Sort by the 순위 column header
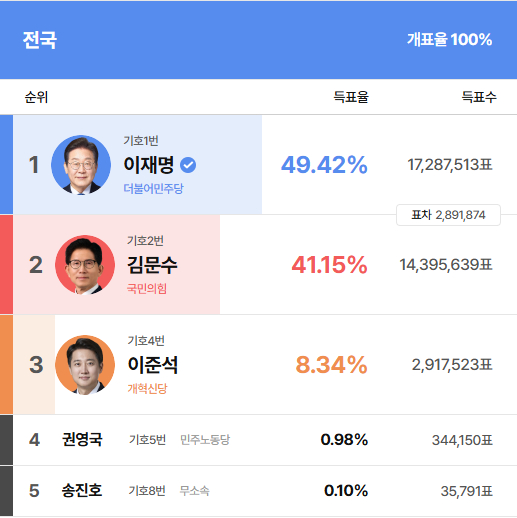 click(x=36, y=97)
